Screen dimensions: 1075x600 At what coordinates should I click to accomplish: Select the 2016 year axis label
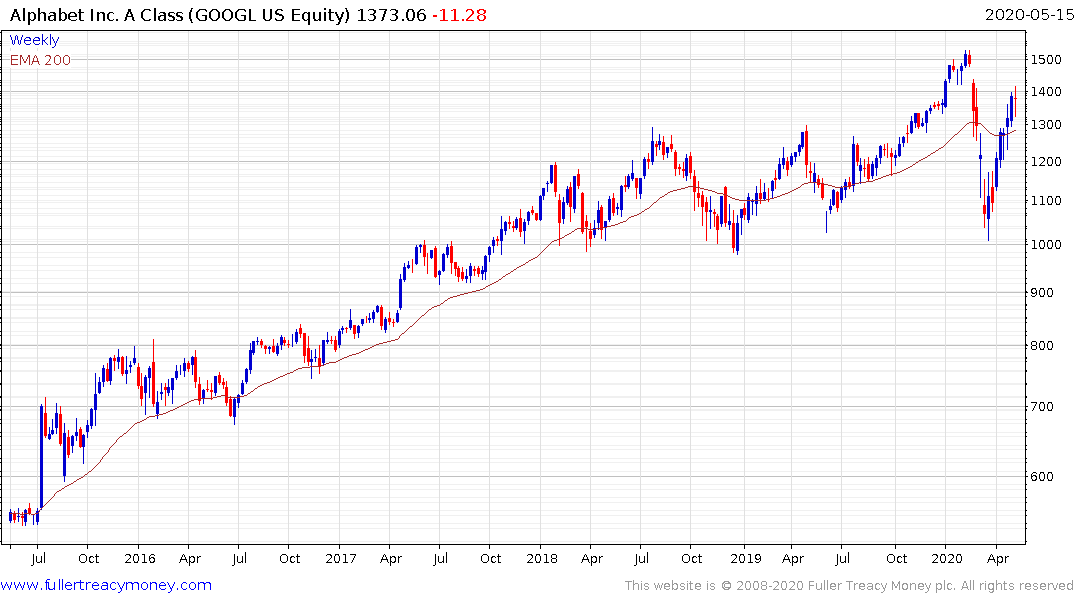point(140,558)
